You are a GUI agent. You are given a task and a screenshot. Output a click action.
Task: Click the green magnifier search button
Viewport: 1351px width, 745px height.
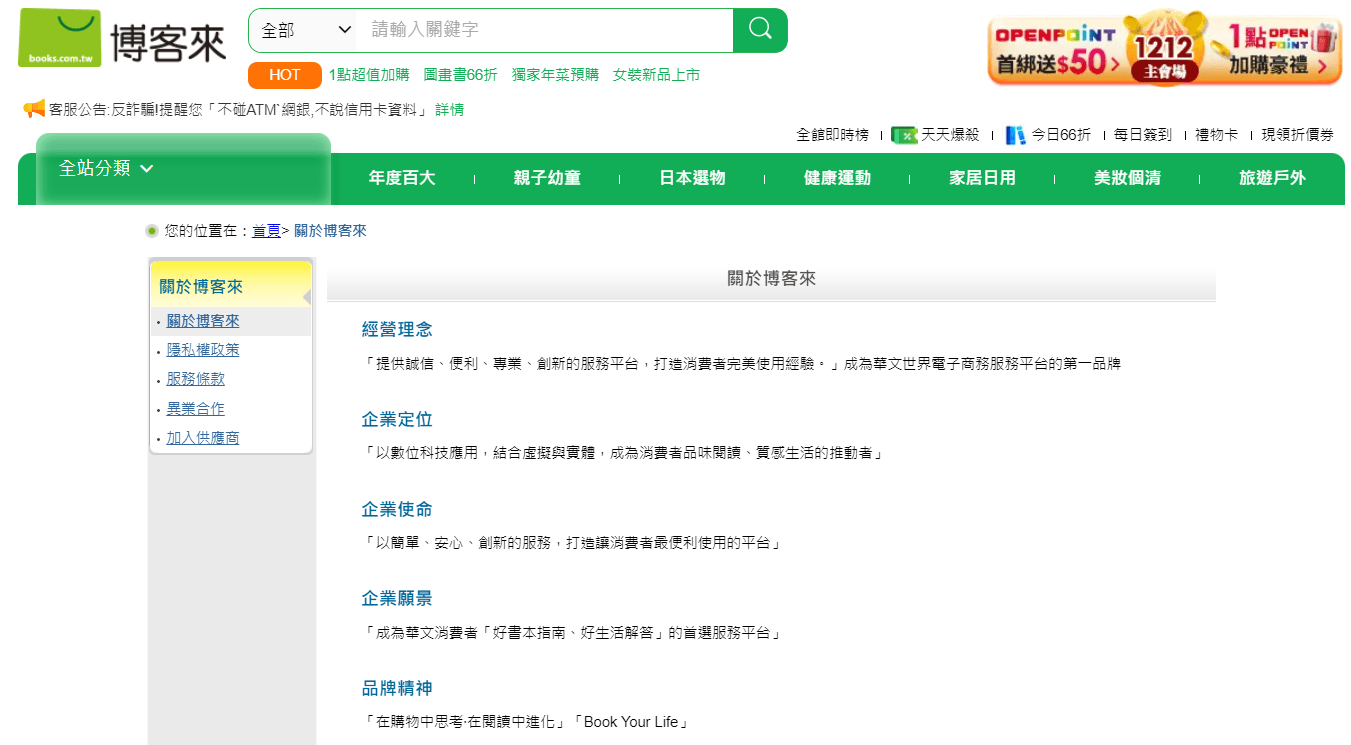pos(760,30)
